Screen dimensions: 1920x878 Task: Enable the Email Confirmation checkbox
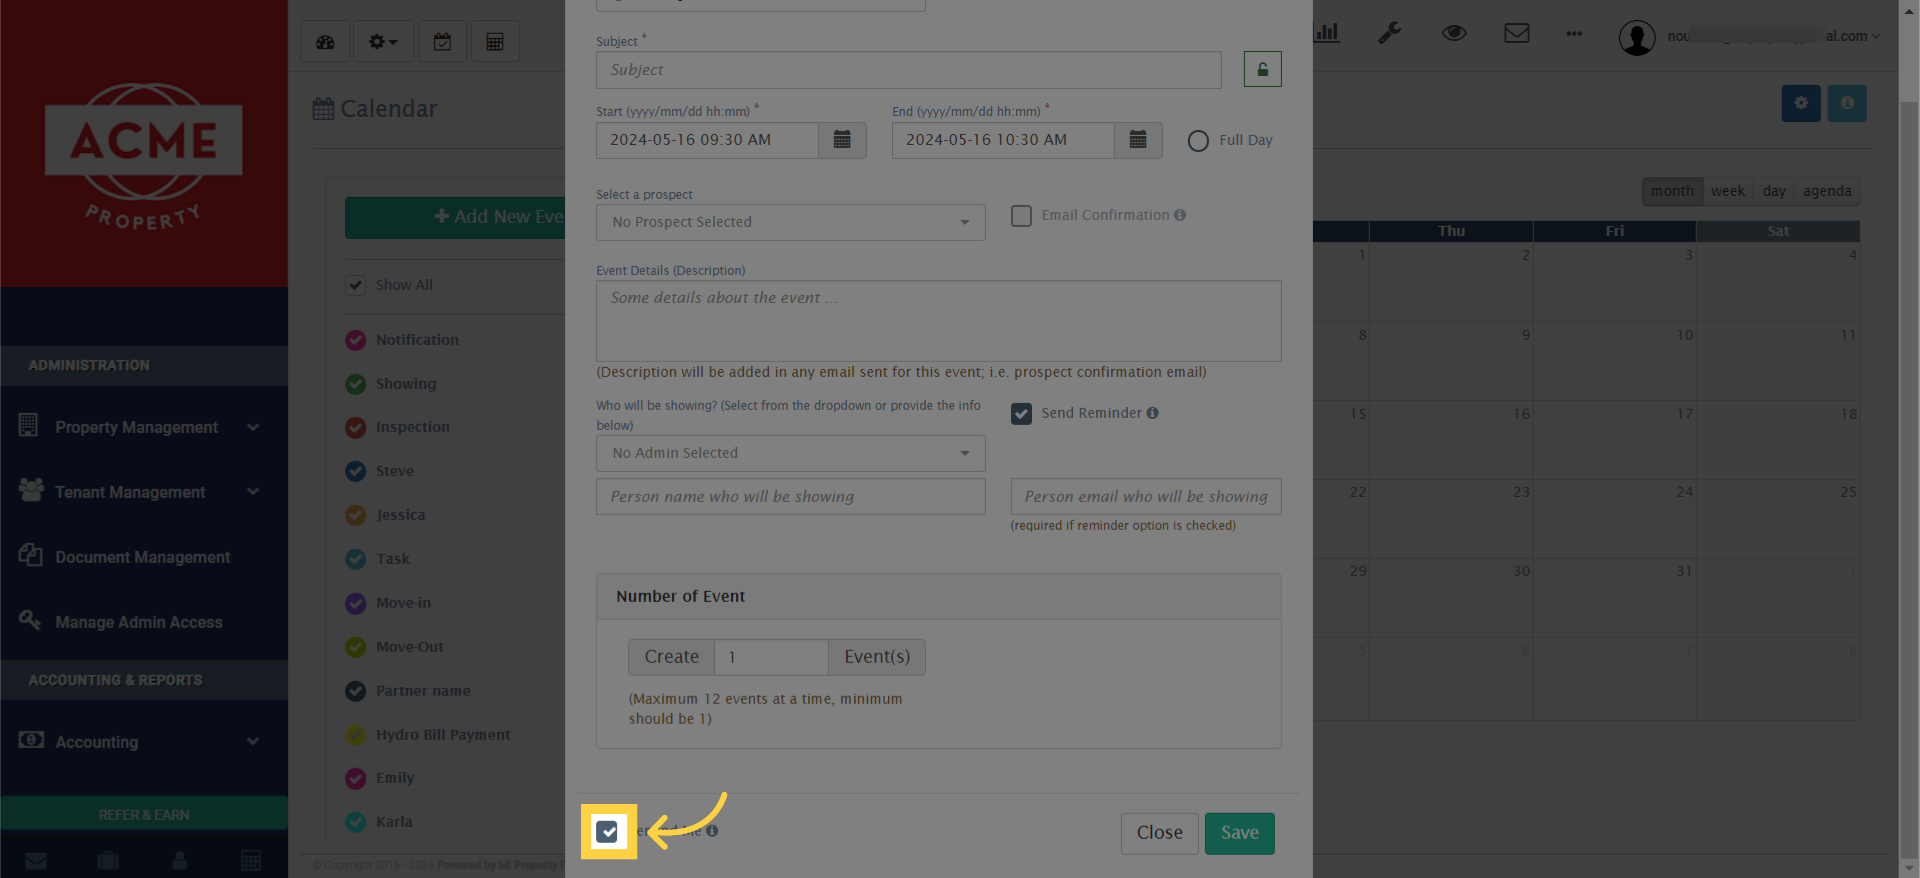(1021, 216)
